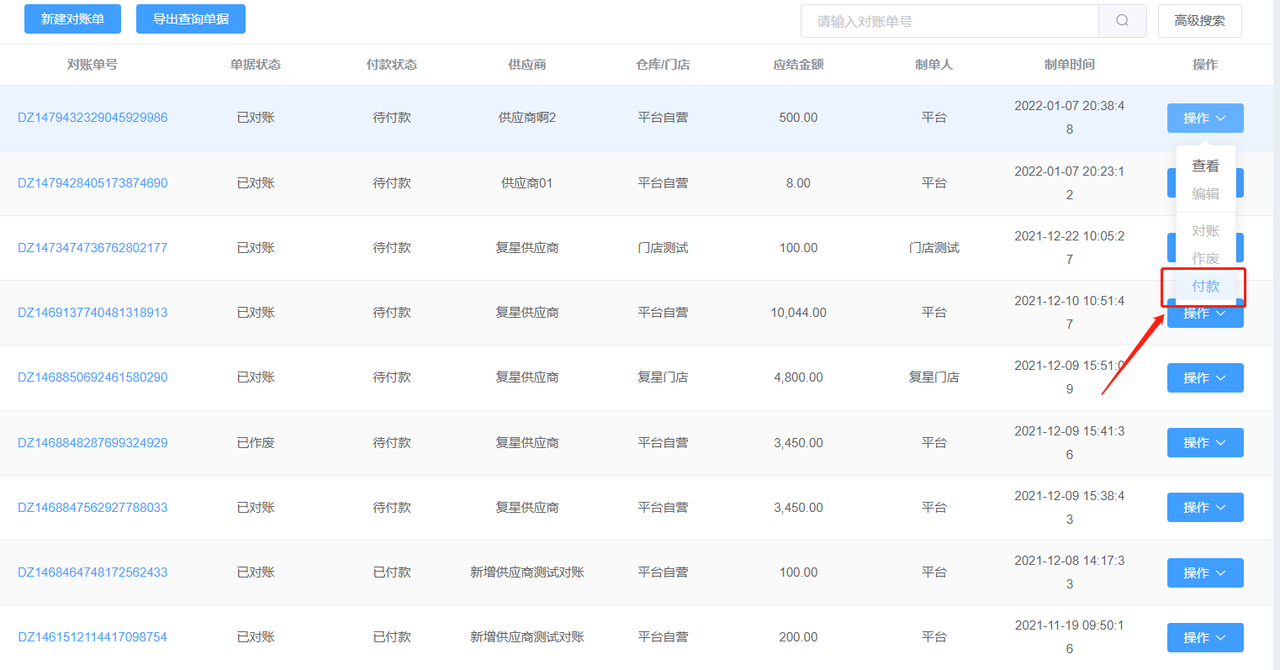The height and width of the screenshot is (670, 1280).
Task: Select 查看 in the open 操作 menu
Action: 1205,167
